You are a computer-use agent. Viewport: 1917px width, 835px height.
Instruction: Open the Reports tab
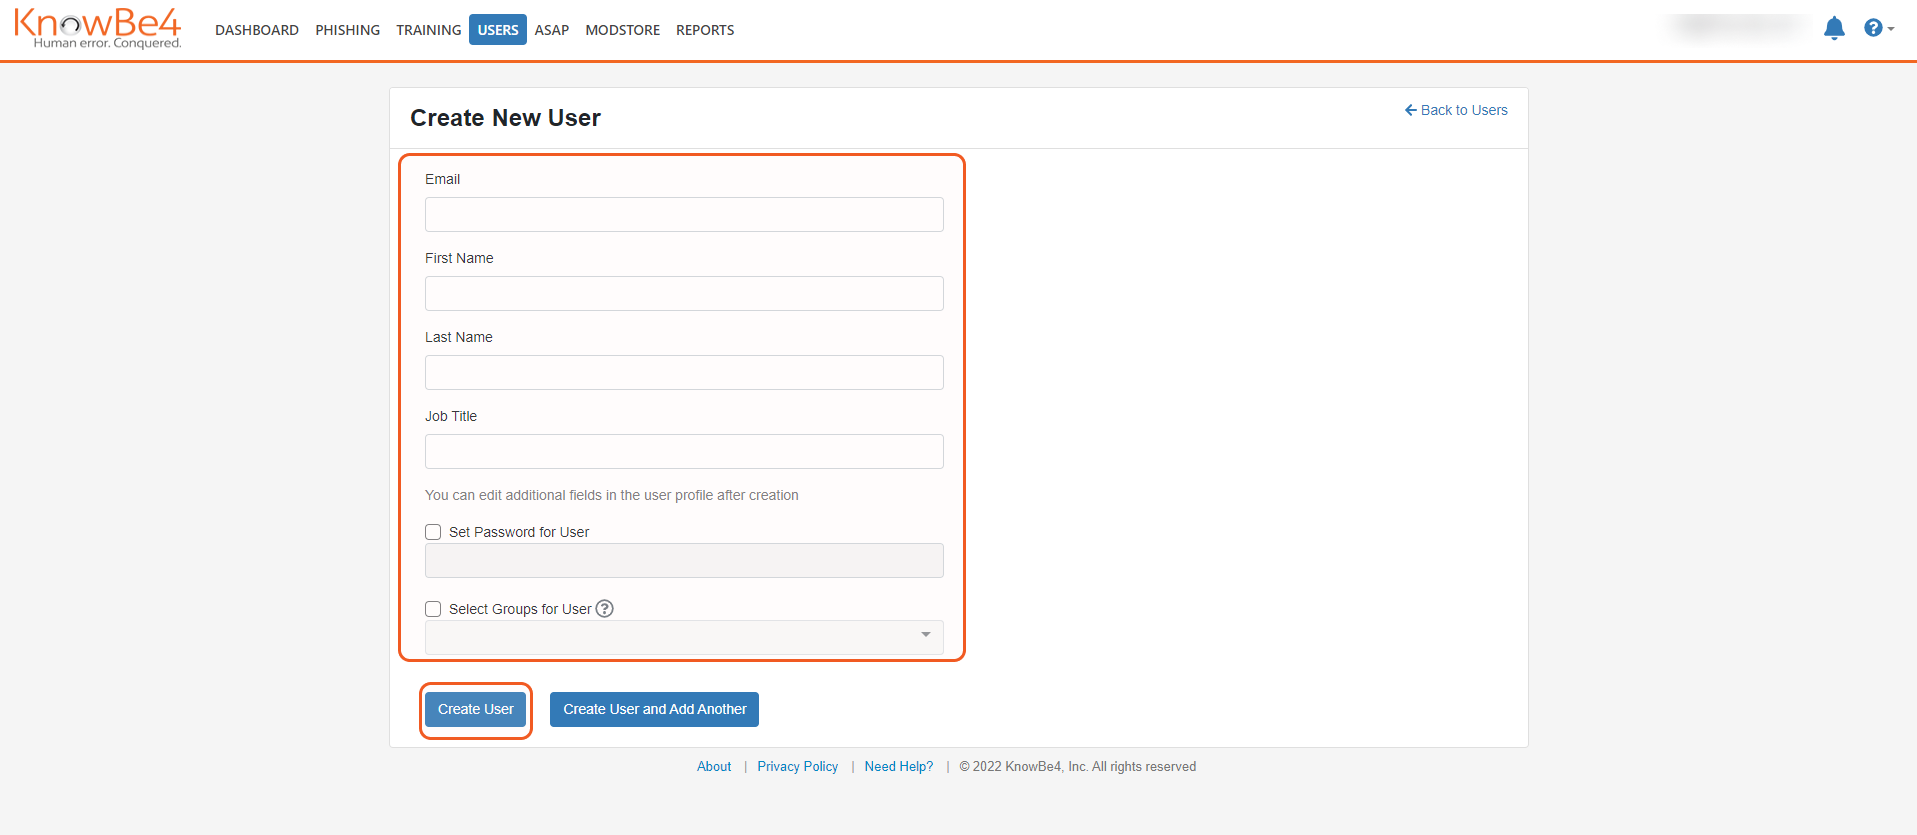click(x=705, y=30)
